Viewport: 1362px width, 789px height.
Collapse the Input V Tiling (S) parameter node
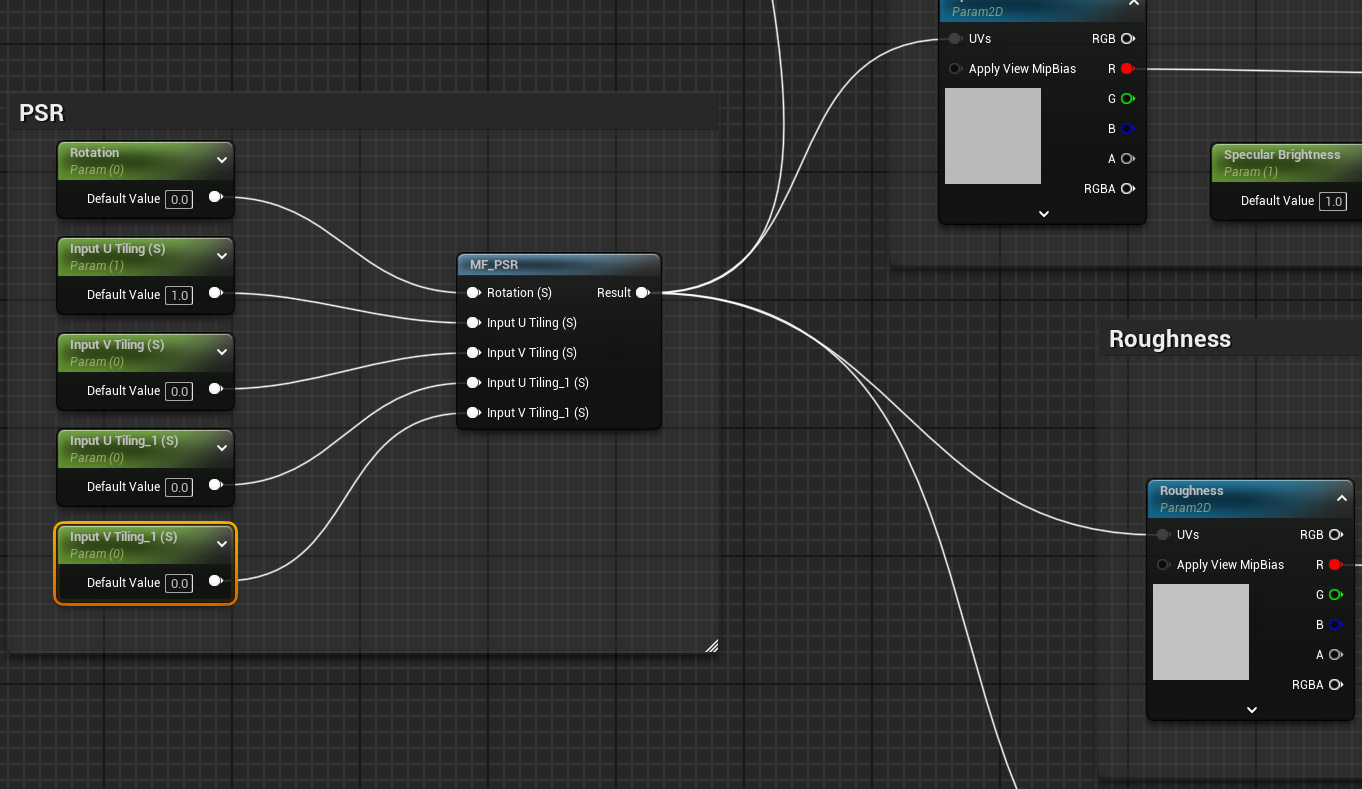(222, 352)
